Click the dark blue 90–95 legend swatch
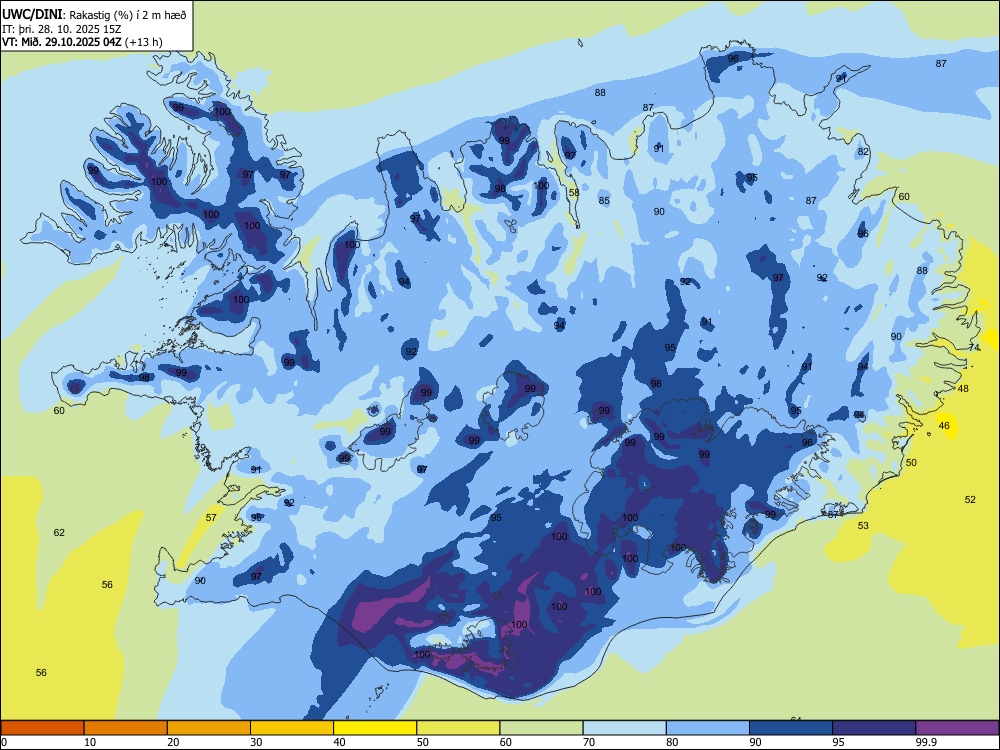 [791, 728]
